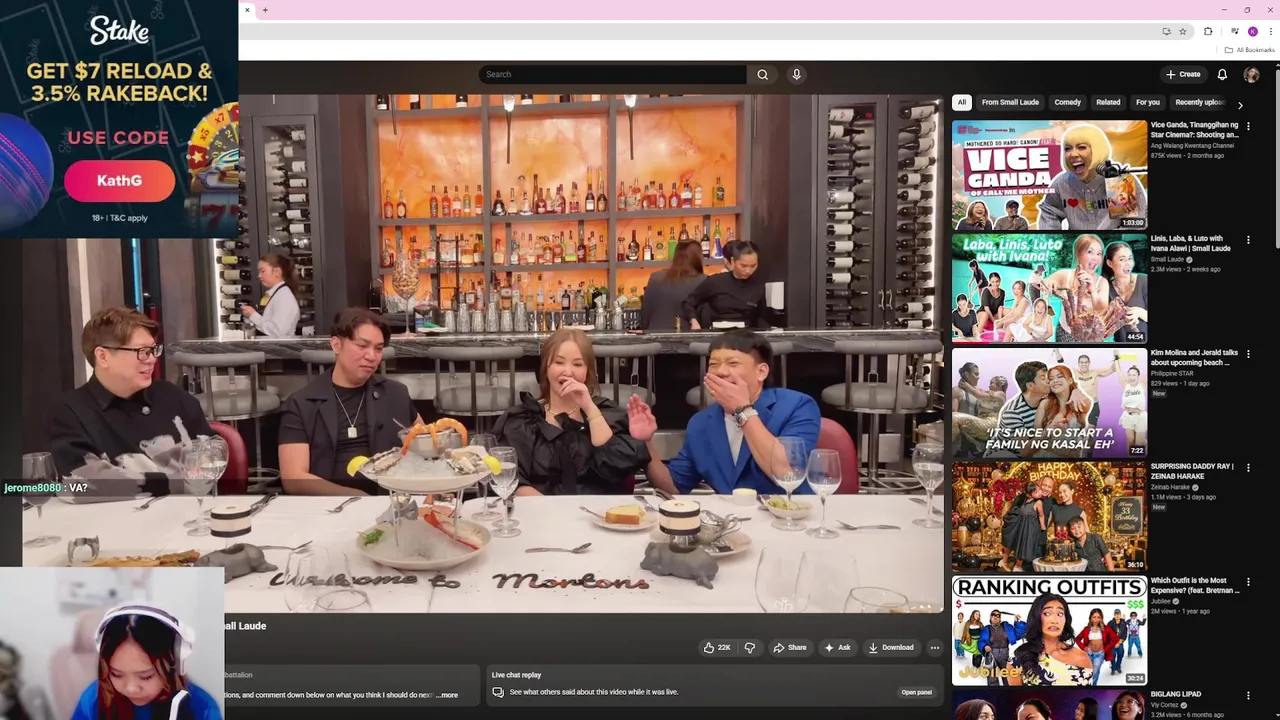Bookmark this page with star icon
Viewport: 1280px width, 720px height.
[1182, 31]
